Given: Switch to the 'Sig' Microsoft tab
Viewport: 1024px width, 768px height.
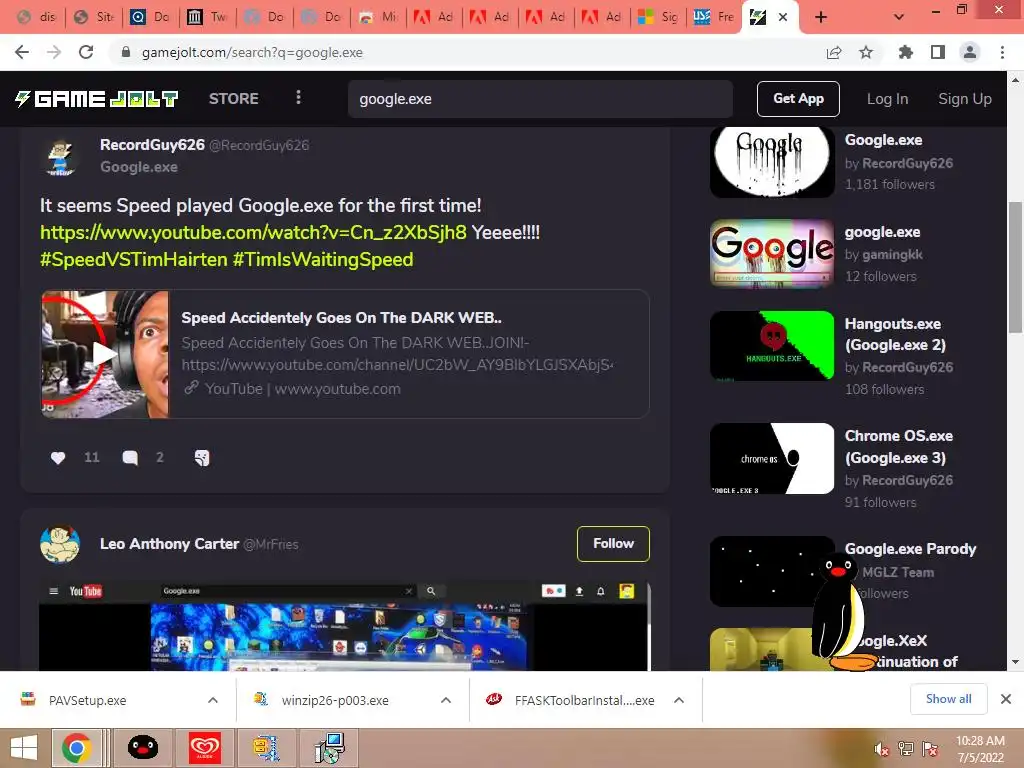Looking at the screenshot, I should [658, 17].
